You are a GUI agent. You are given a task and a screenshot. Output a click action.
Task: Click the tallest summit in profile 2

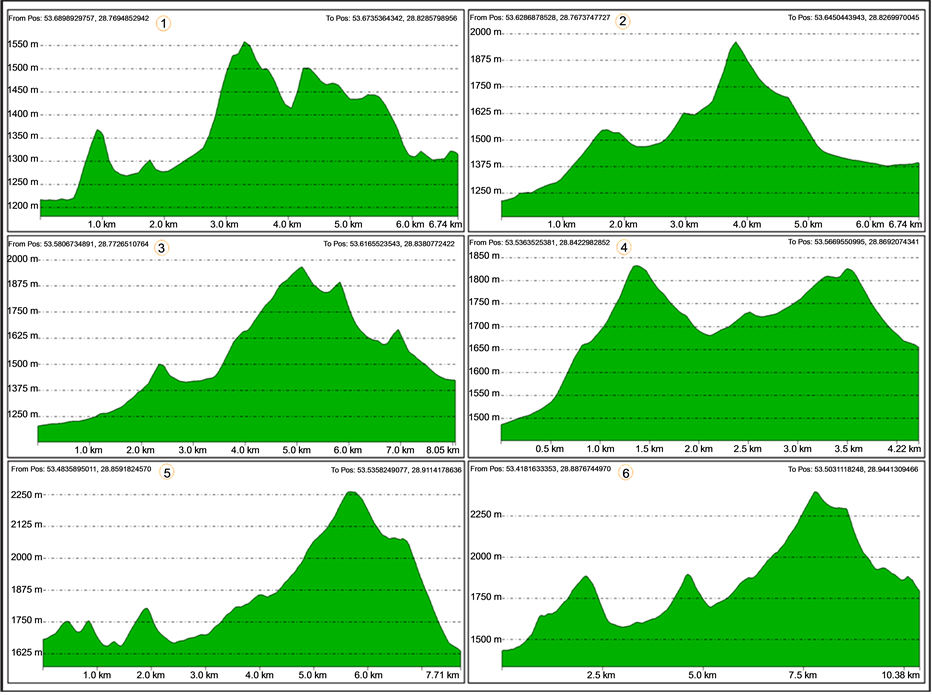pos(736,43)
